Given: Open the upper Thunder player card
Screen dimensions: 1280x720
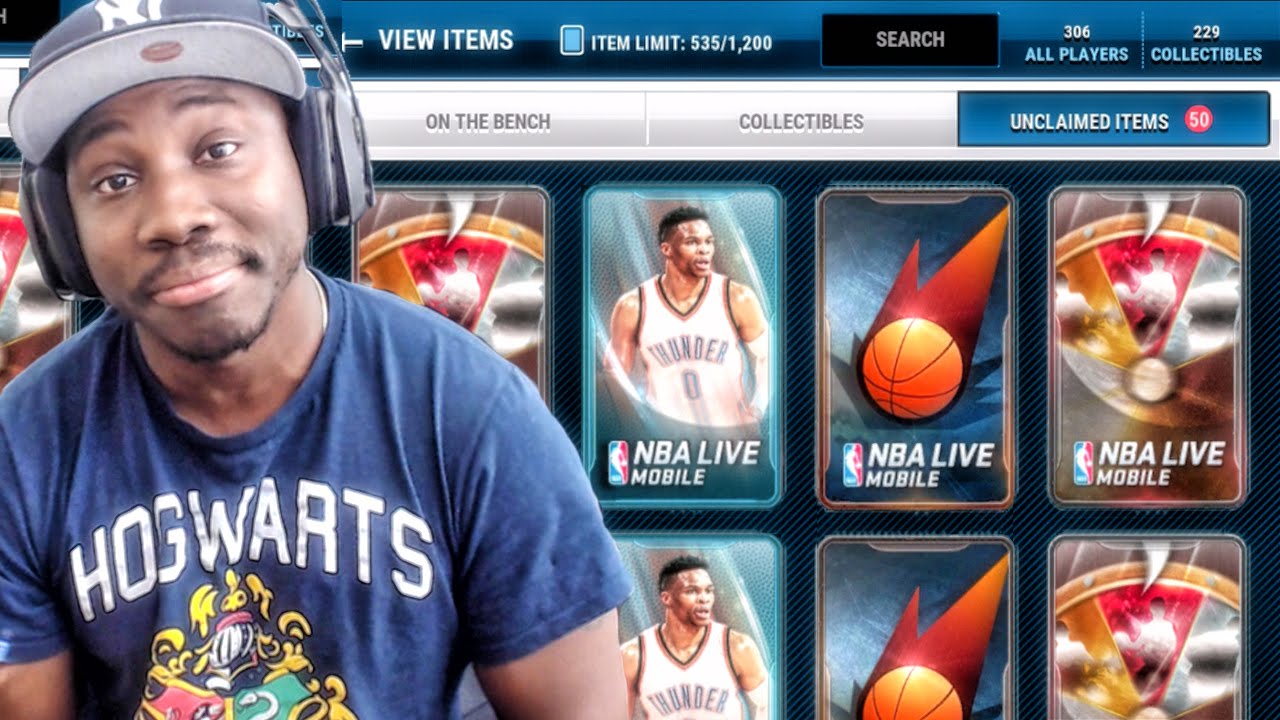Looking at the screenshot, I should [x=683, y=345].
